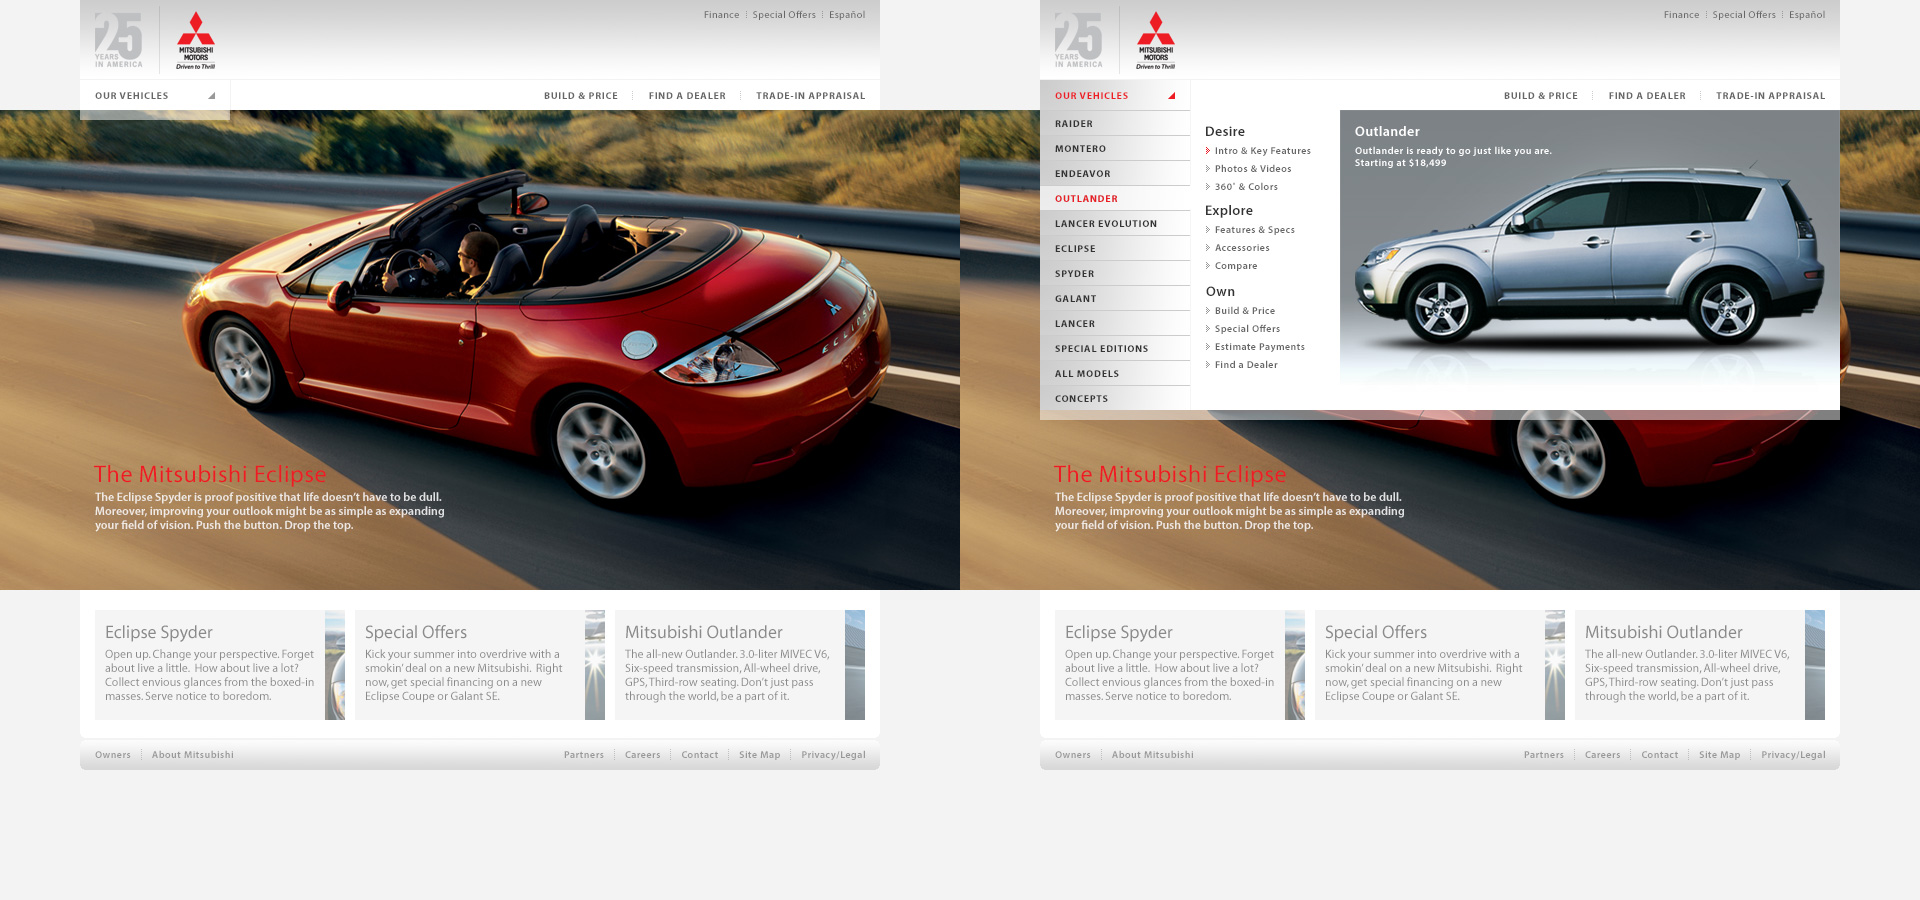The image size is (1920, 900).
Task: Open Accessories under Explore
Action: (x=1242, y=248)
